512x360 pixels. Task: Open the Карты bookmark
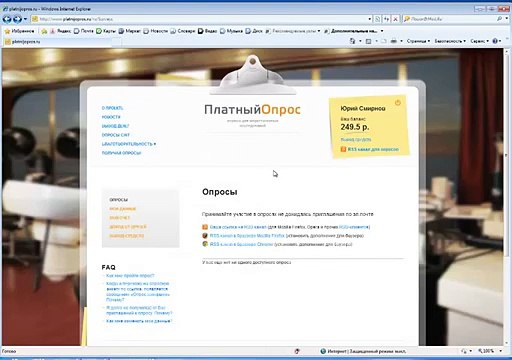pos(106,31)
